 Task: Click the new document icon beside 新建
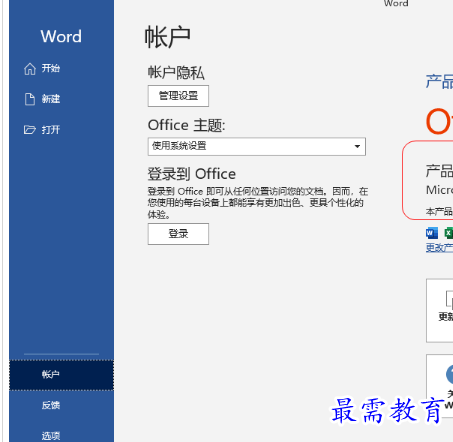pos(30,99)
